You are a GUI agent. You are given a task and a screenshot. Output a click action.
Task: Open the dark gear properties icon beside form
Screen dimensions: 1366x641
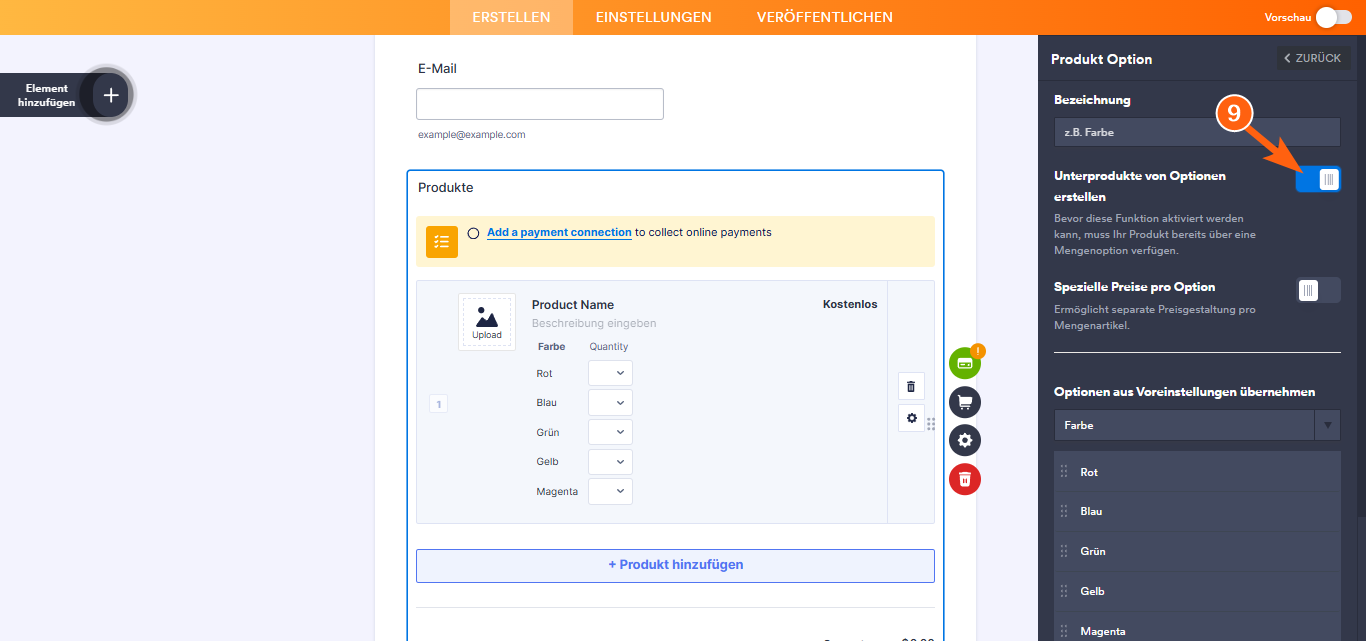[x=965, y=440]
